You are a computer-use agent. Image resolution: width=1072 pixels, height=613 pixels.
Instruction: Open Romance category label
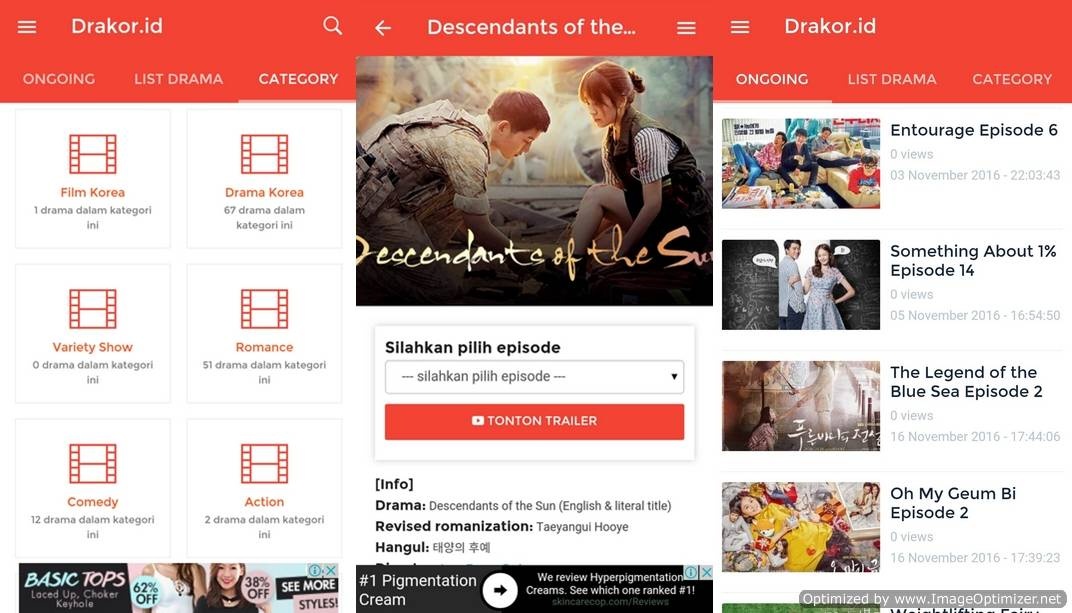click(265, 347)
